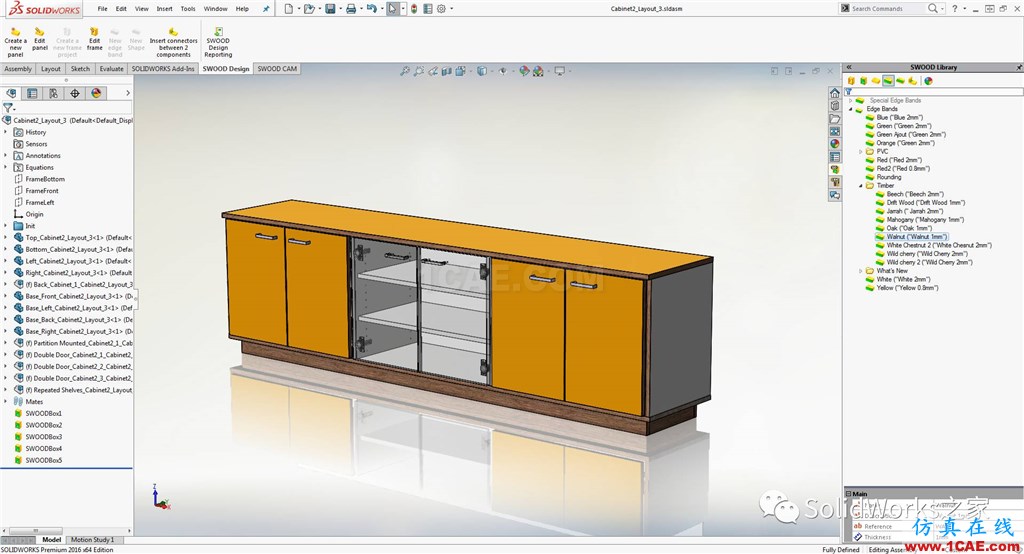Open the PropertyManager tab icon

coord(32,93)
